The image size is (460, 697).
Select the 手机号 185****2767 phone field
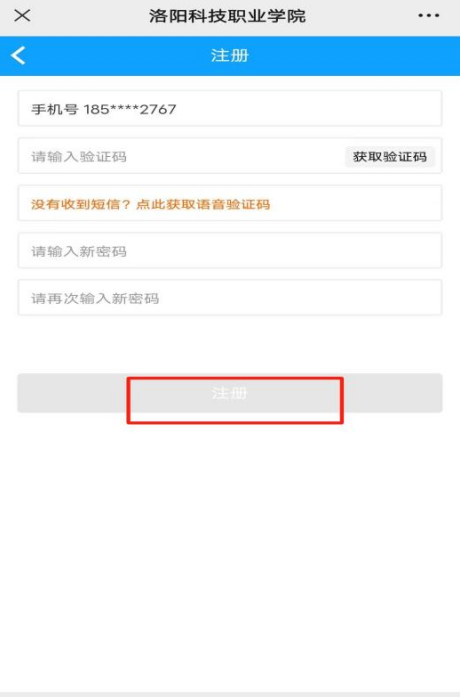[x=230, y=108]
